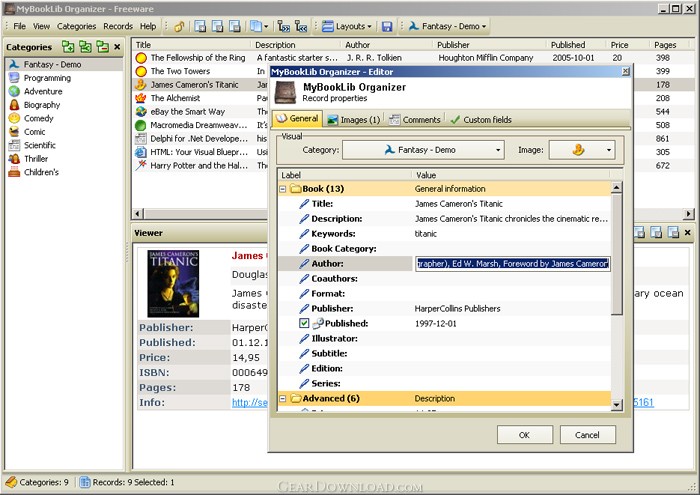Click the book icon in Editor header
The height and width of the screenshot is (495, 700).
[285, 92]
